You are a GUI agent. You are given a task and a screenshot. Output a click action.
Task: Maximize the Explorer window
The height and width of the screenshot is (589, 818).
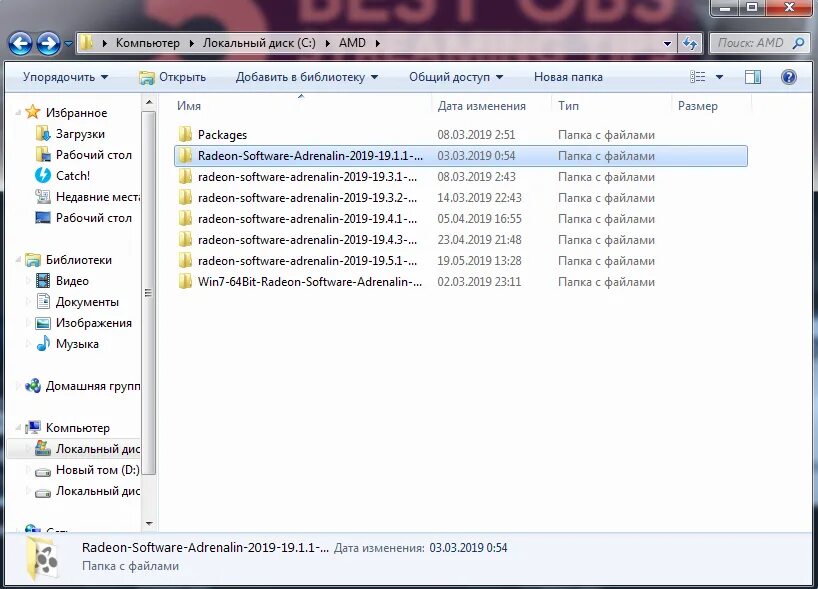tap(752, 7)
